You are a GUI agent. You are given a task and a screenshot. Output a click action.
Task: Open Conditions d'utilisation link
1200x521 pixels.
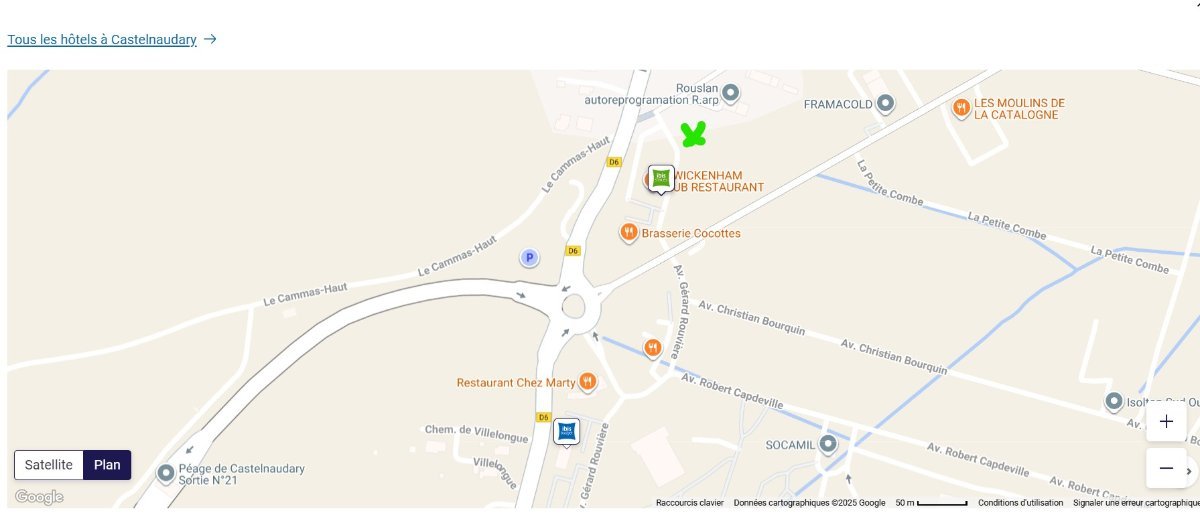[x=1021, y=503]
